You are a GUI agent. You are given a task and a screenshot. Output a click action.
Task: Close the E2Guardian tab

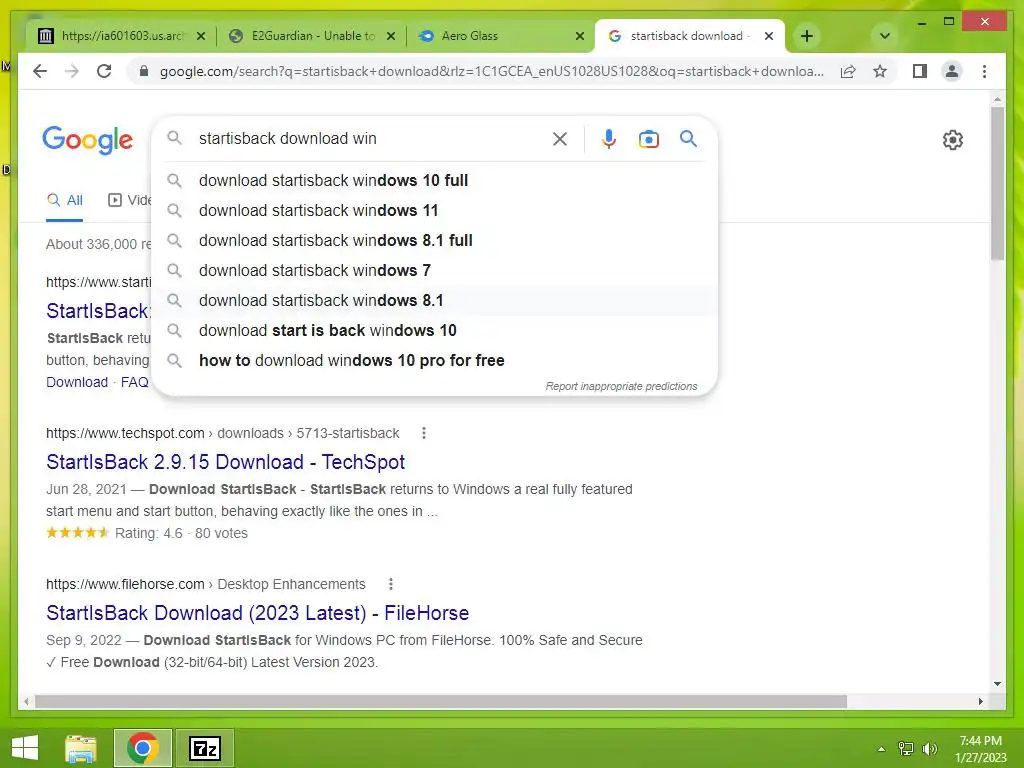click(391, 36)
